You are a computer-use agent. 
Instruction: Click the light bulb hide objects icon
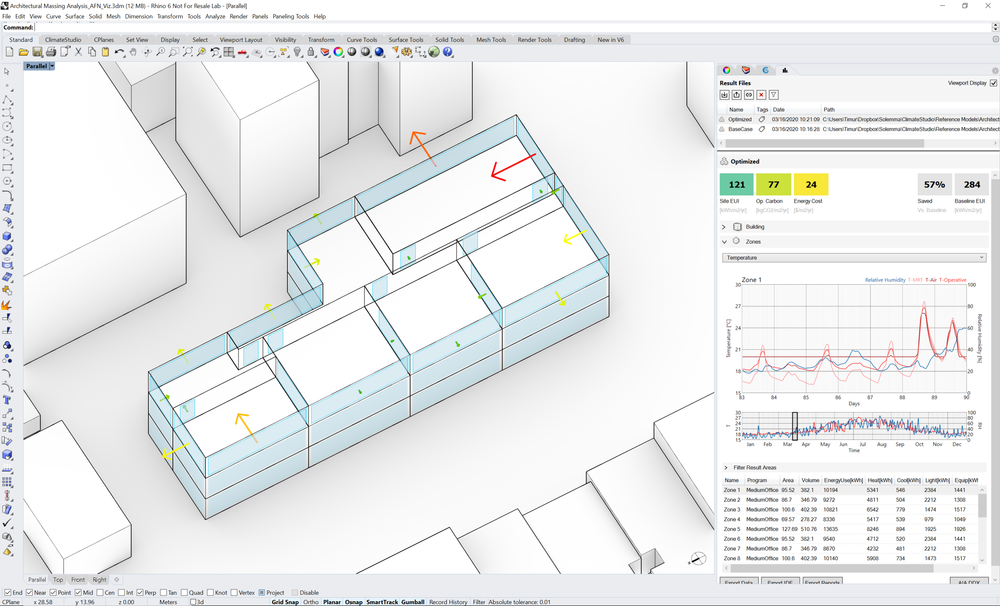297,52
